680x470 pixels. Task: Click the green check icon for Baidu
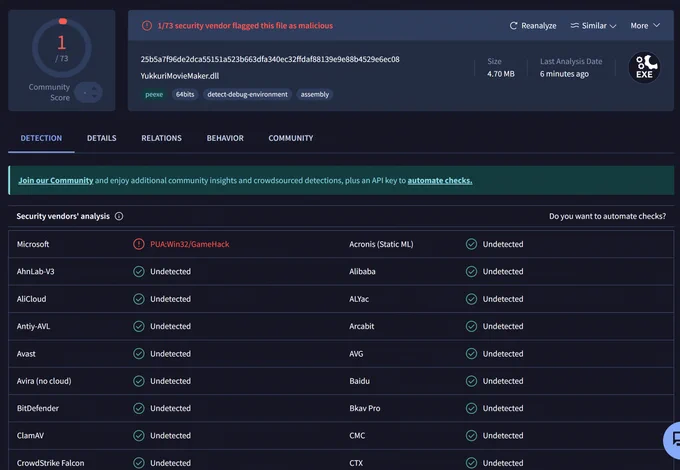471,381
